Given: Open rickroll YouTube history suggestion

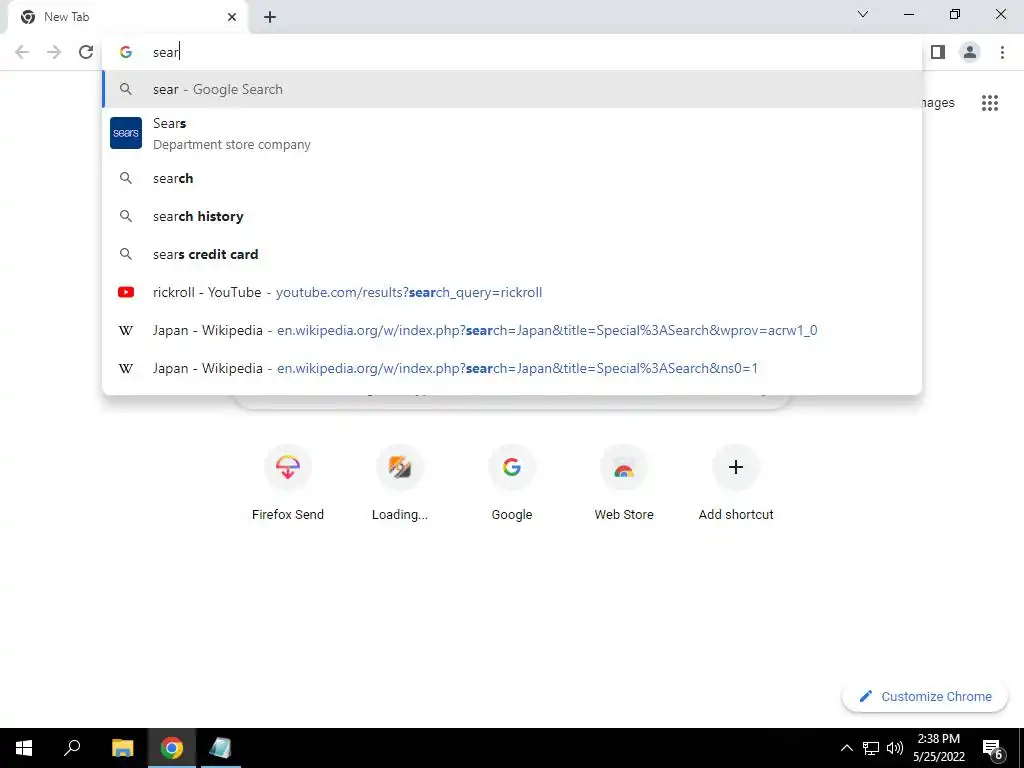Looking at the screenshot, I should tap(512, 292).
